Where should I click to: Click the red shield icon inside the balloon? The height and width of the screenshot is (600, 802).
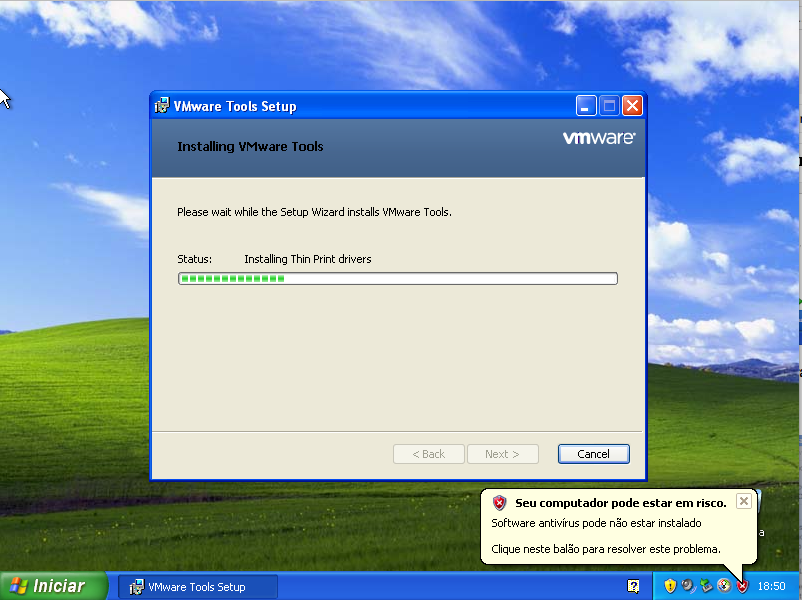tap(500, 503)
